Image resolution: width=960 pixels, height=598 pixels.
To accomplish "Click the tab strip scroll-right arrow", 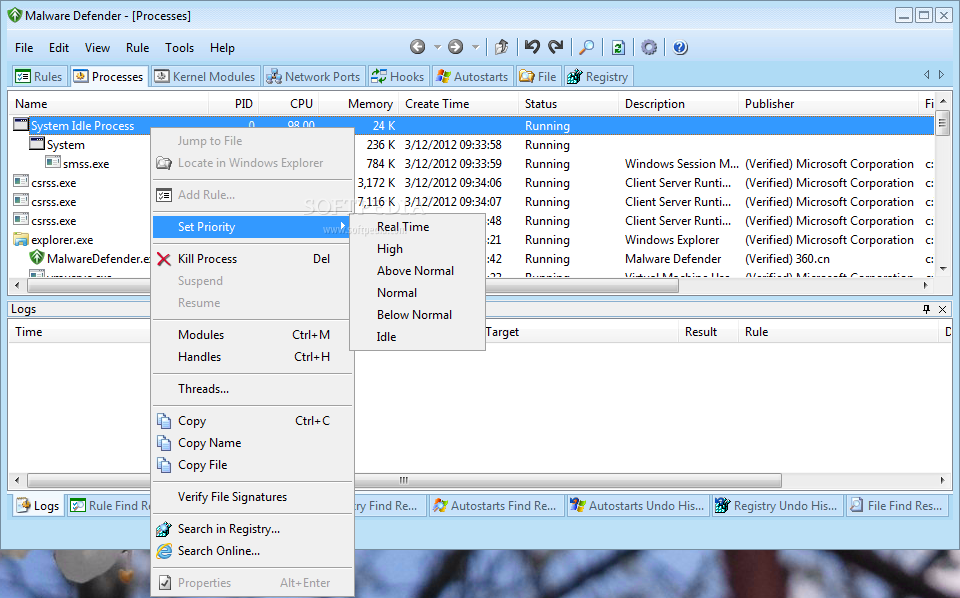I will (x=942, y=75).
